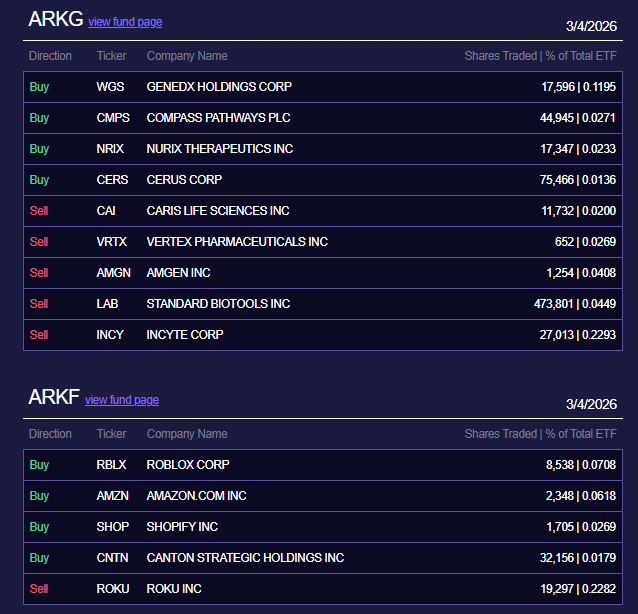The width and height of the screenshot is (638, 614).
Task: Select value 1,254 | 0.0408
Action: click(x=581, y=273)
